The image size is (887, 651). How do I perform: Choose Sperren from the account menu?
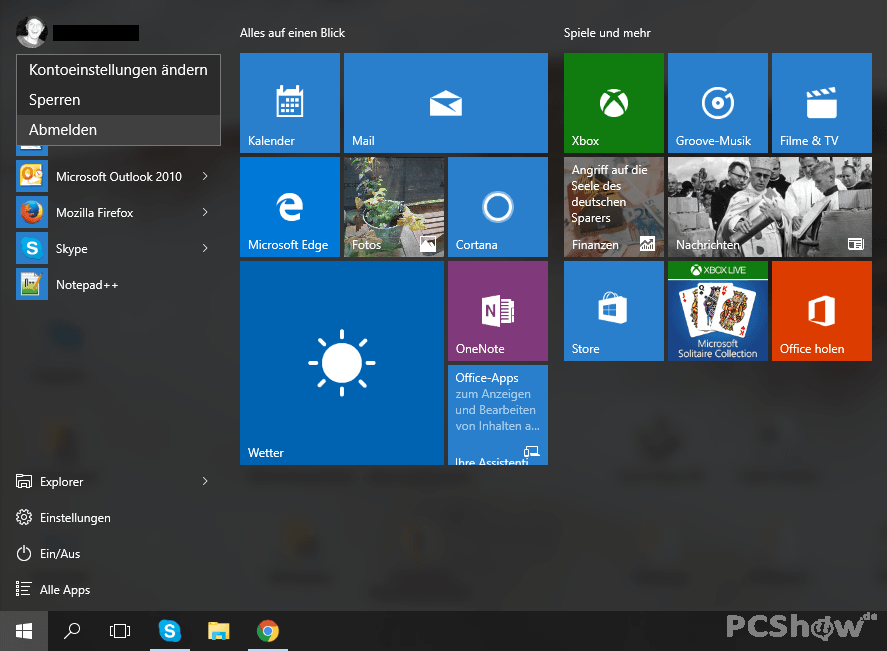[118, 100]
